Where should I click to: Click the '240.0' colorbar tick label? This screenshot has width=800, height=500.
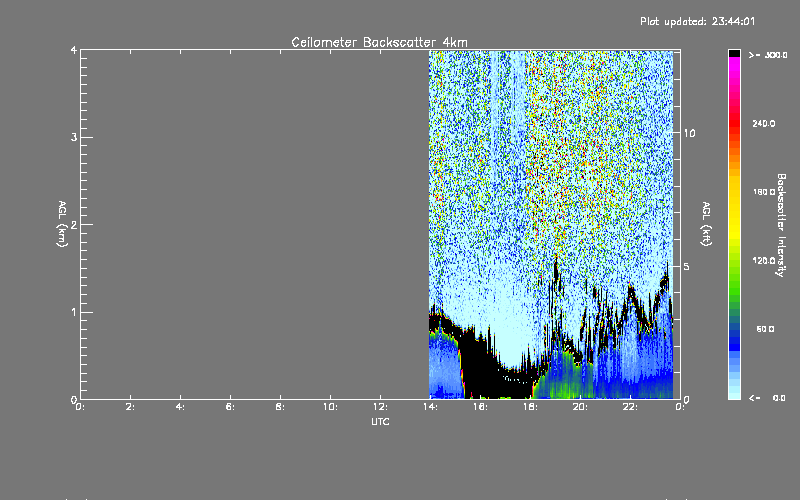click(x=764, y=124)
